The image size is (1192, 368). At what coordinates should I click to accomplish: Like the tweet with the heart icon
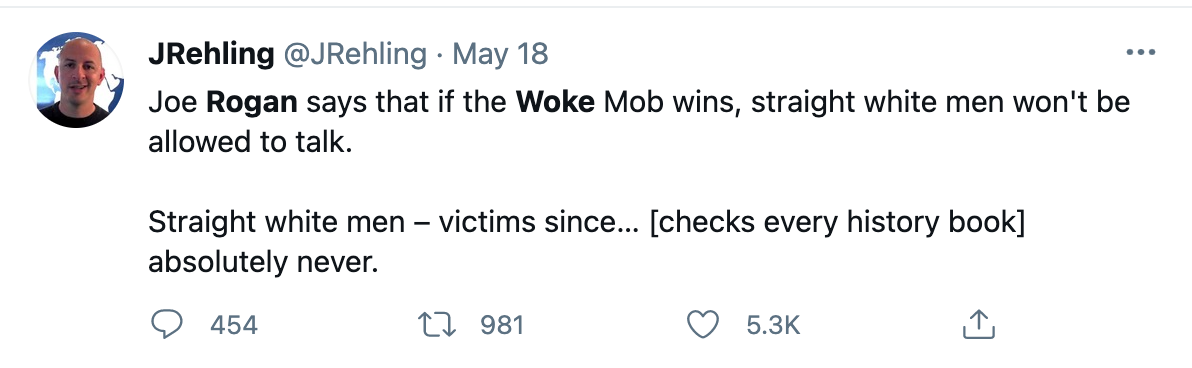[x=703, y=325]
